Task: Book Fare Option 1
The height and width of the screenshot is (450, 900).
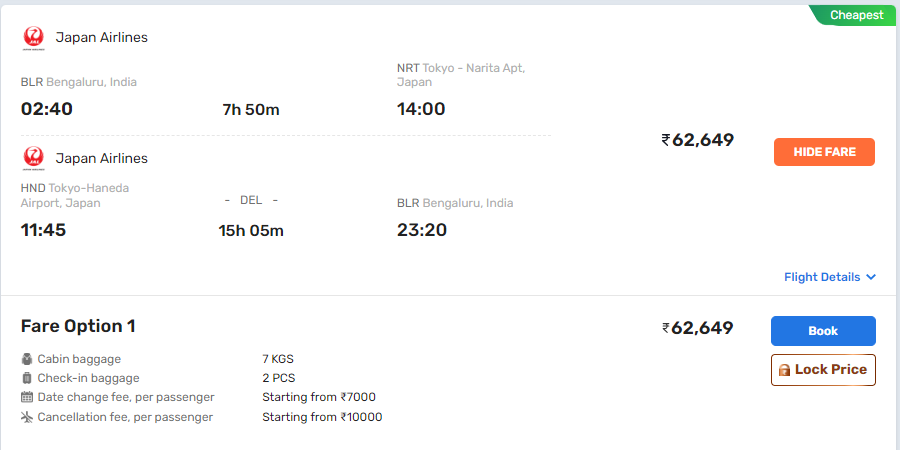Action: coord(823,331)
